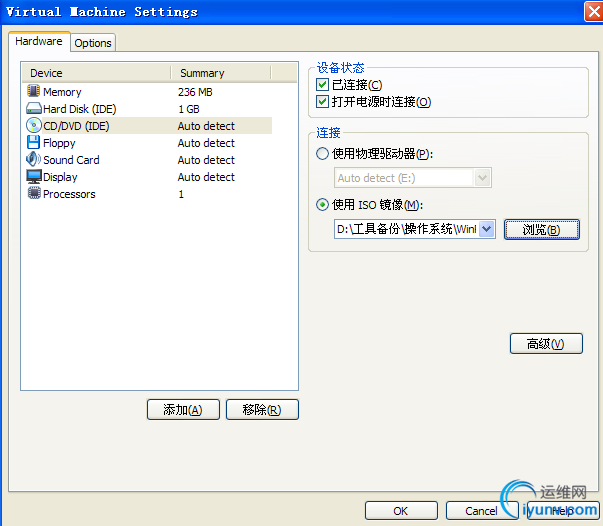
Task: Click Auto detect summary for Sound Card
Action: click(206, 160)
